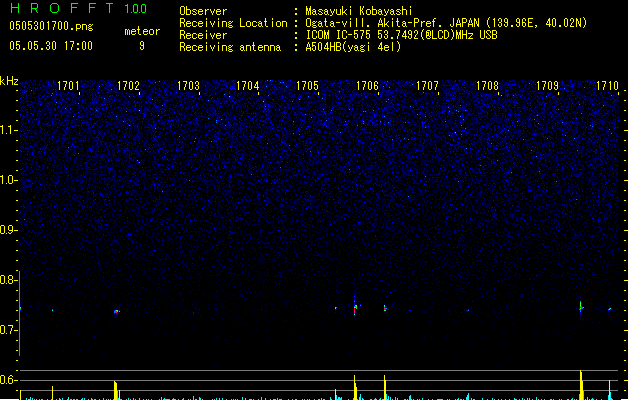Click the A504HB(yagi 4el) antenna text
629x400 pixels.
tap(353, 47)
